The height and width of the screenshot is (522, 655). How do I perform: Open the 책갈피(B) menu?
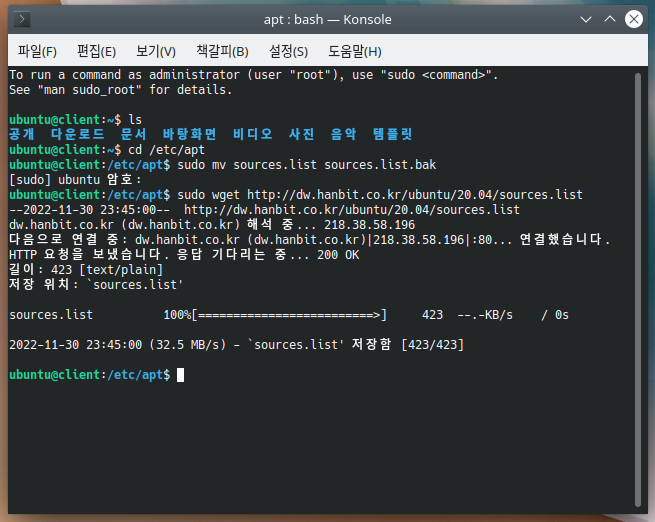(x=222, y=51)
